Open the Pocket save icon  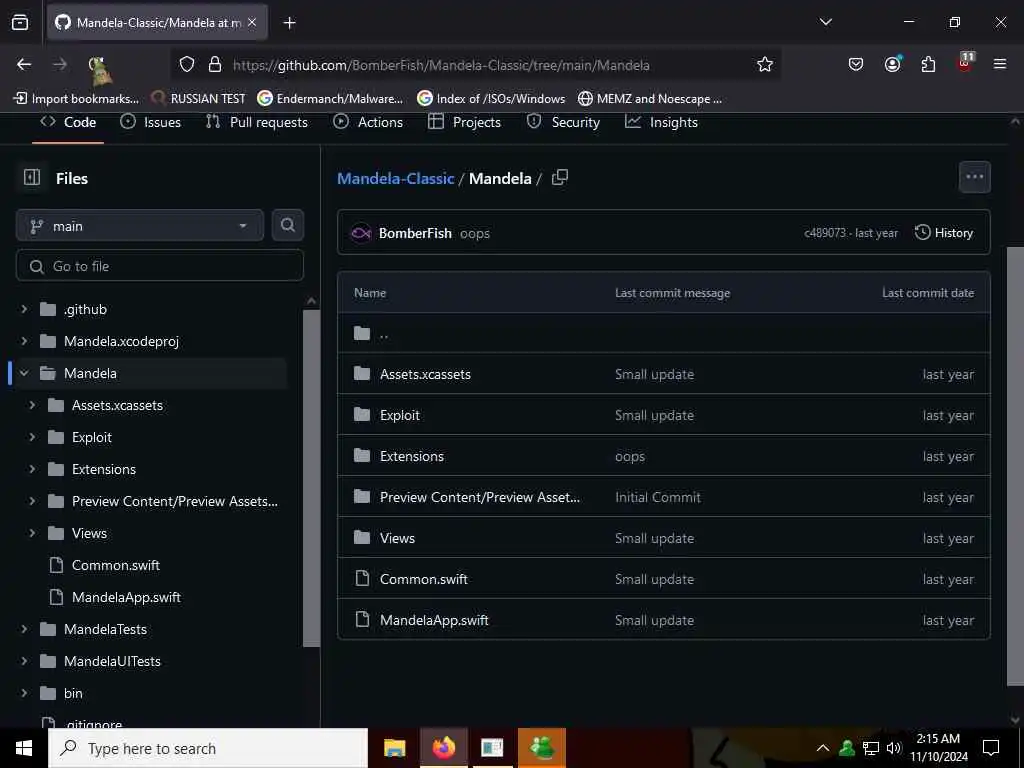856,65
